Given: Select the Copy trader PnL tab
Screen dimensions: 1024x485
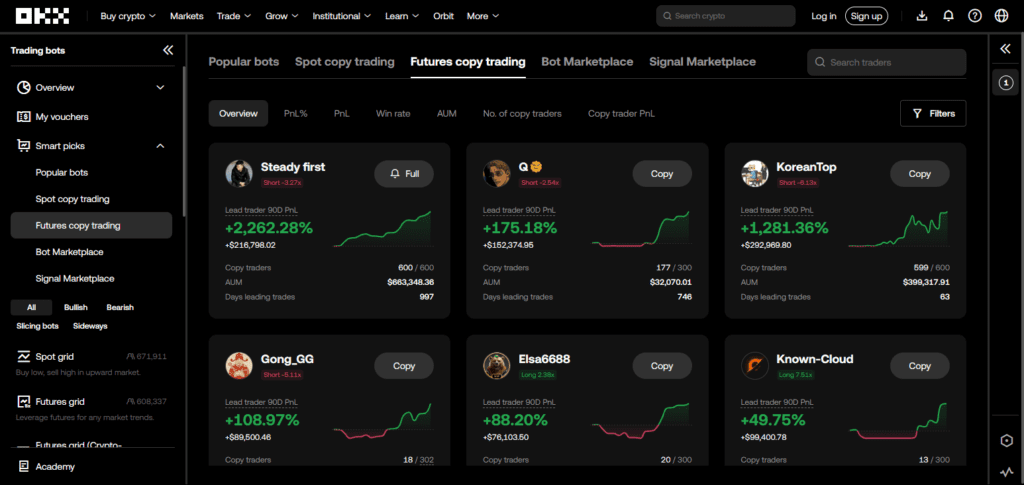Looking at the screenshot, I should click(x=621, y=114).
